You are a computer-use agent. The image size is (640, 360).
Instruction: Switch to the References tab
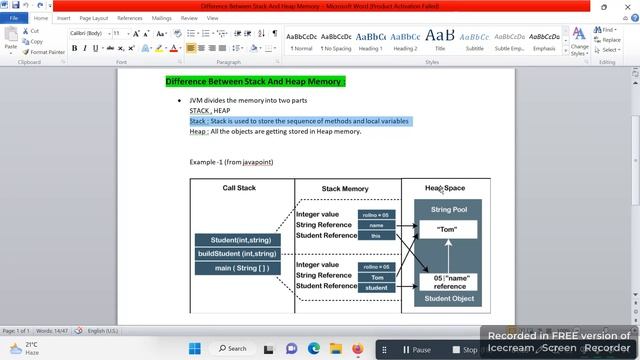point(130,18)
